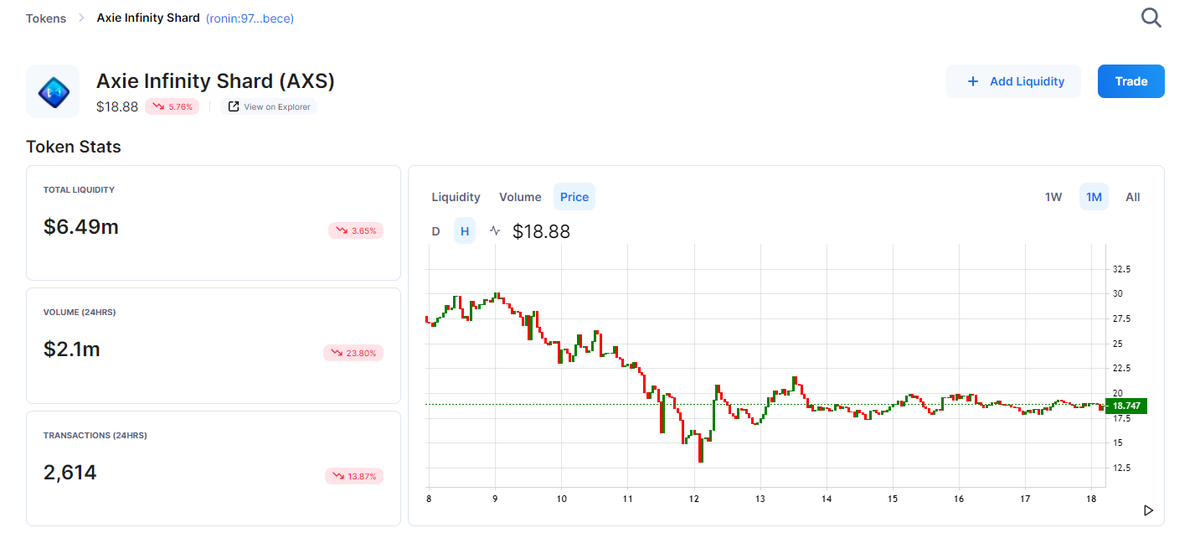
Task: Click the TOTAL LIQUIDITY label
Action: tap(79, 190)
